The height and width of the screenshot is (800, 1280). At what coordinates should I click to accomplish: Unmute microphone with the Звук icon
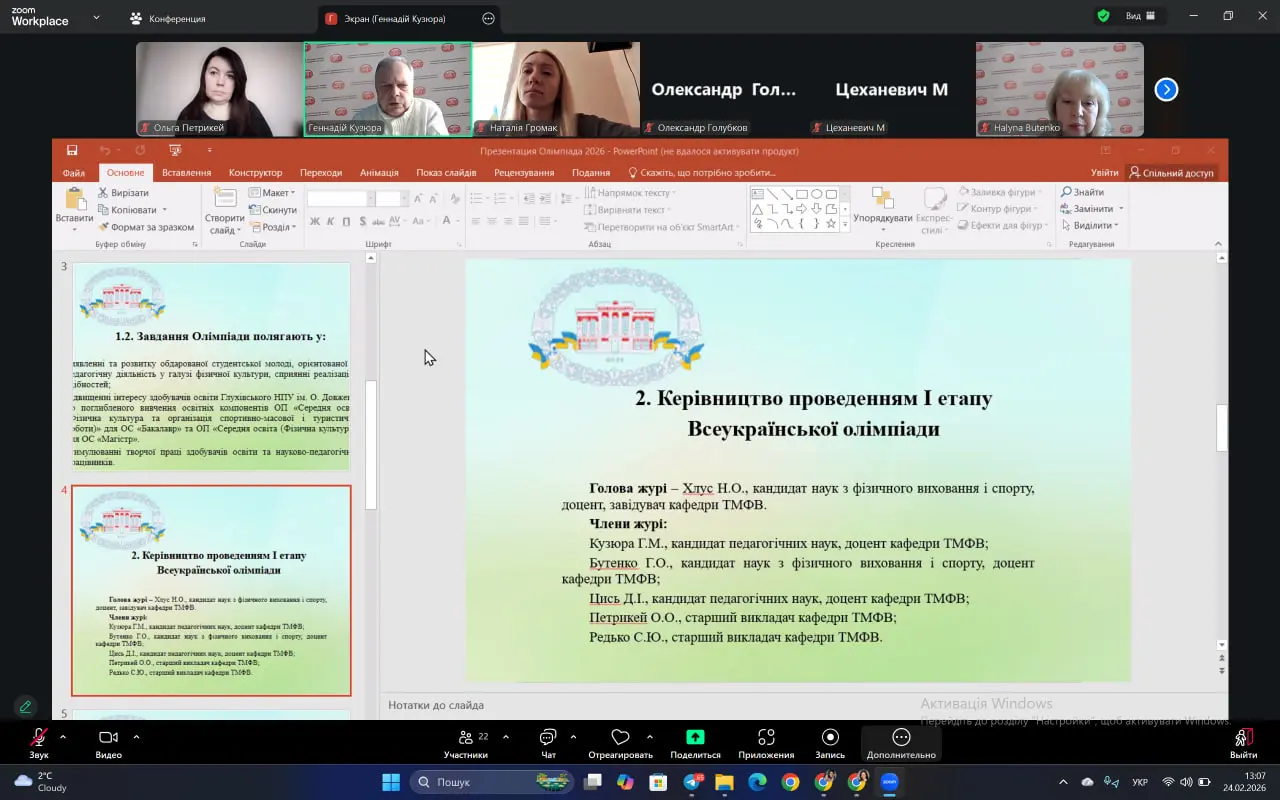tap(38, 738)
